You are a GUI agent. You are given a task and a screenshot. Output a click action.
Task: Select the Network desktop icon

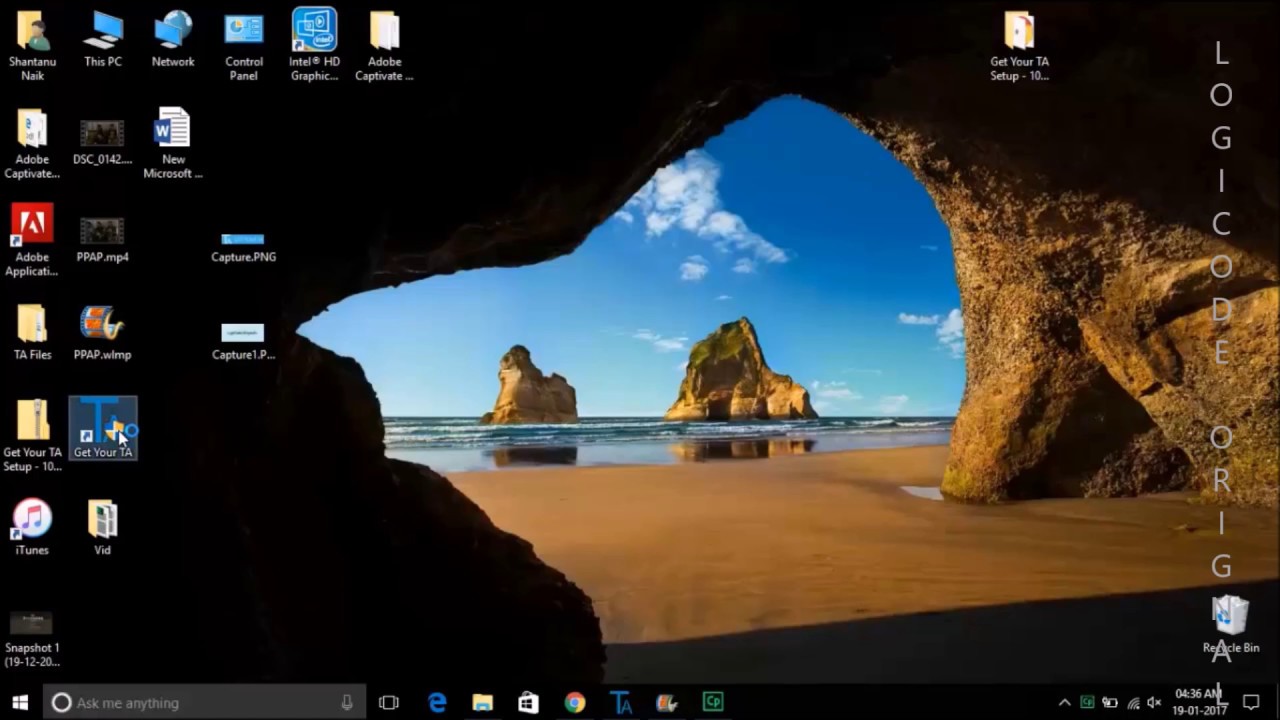(173, 41)
